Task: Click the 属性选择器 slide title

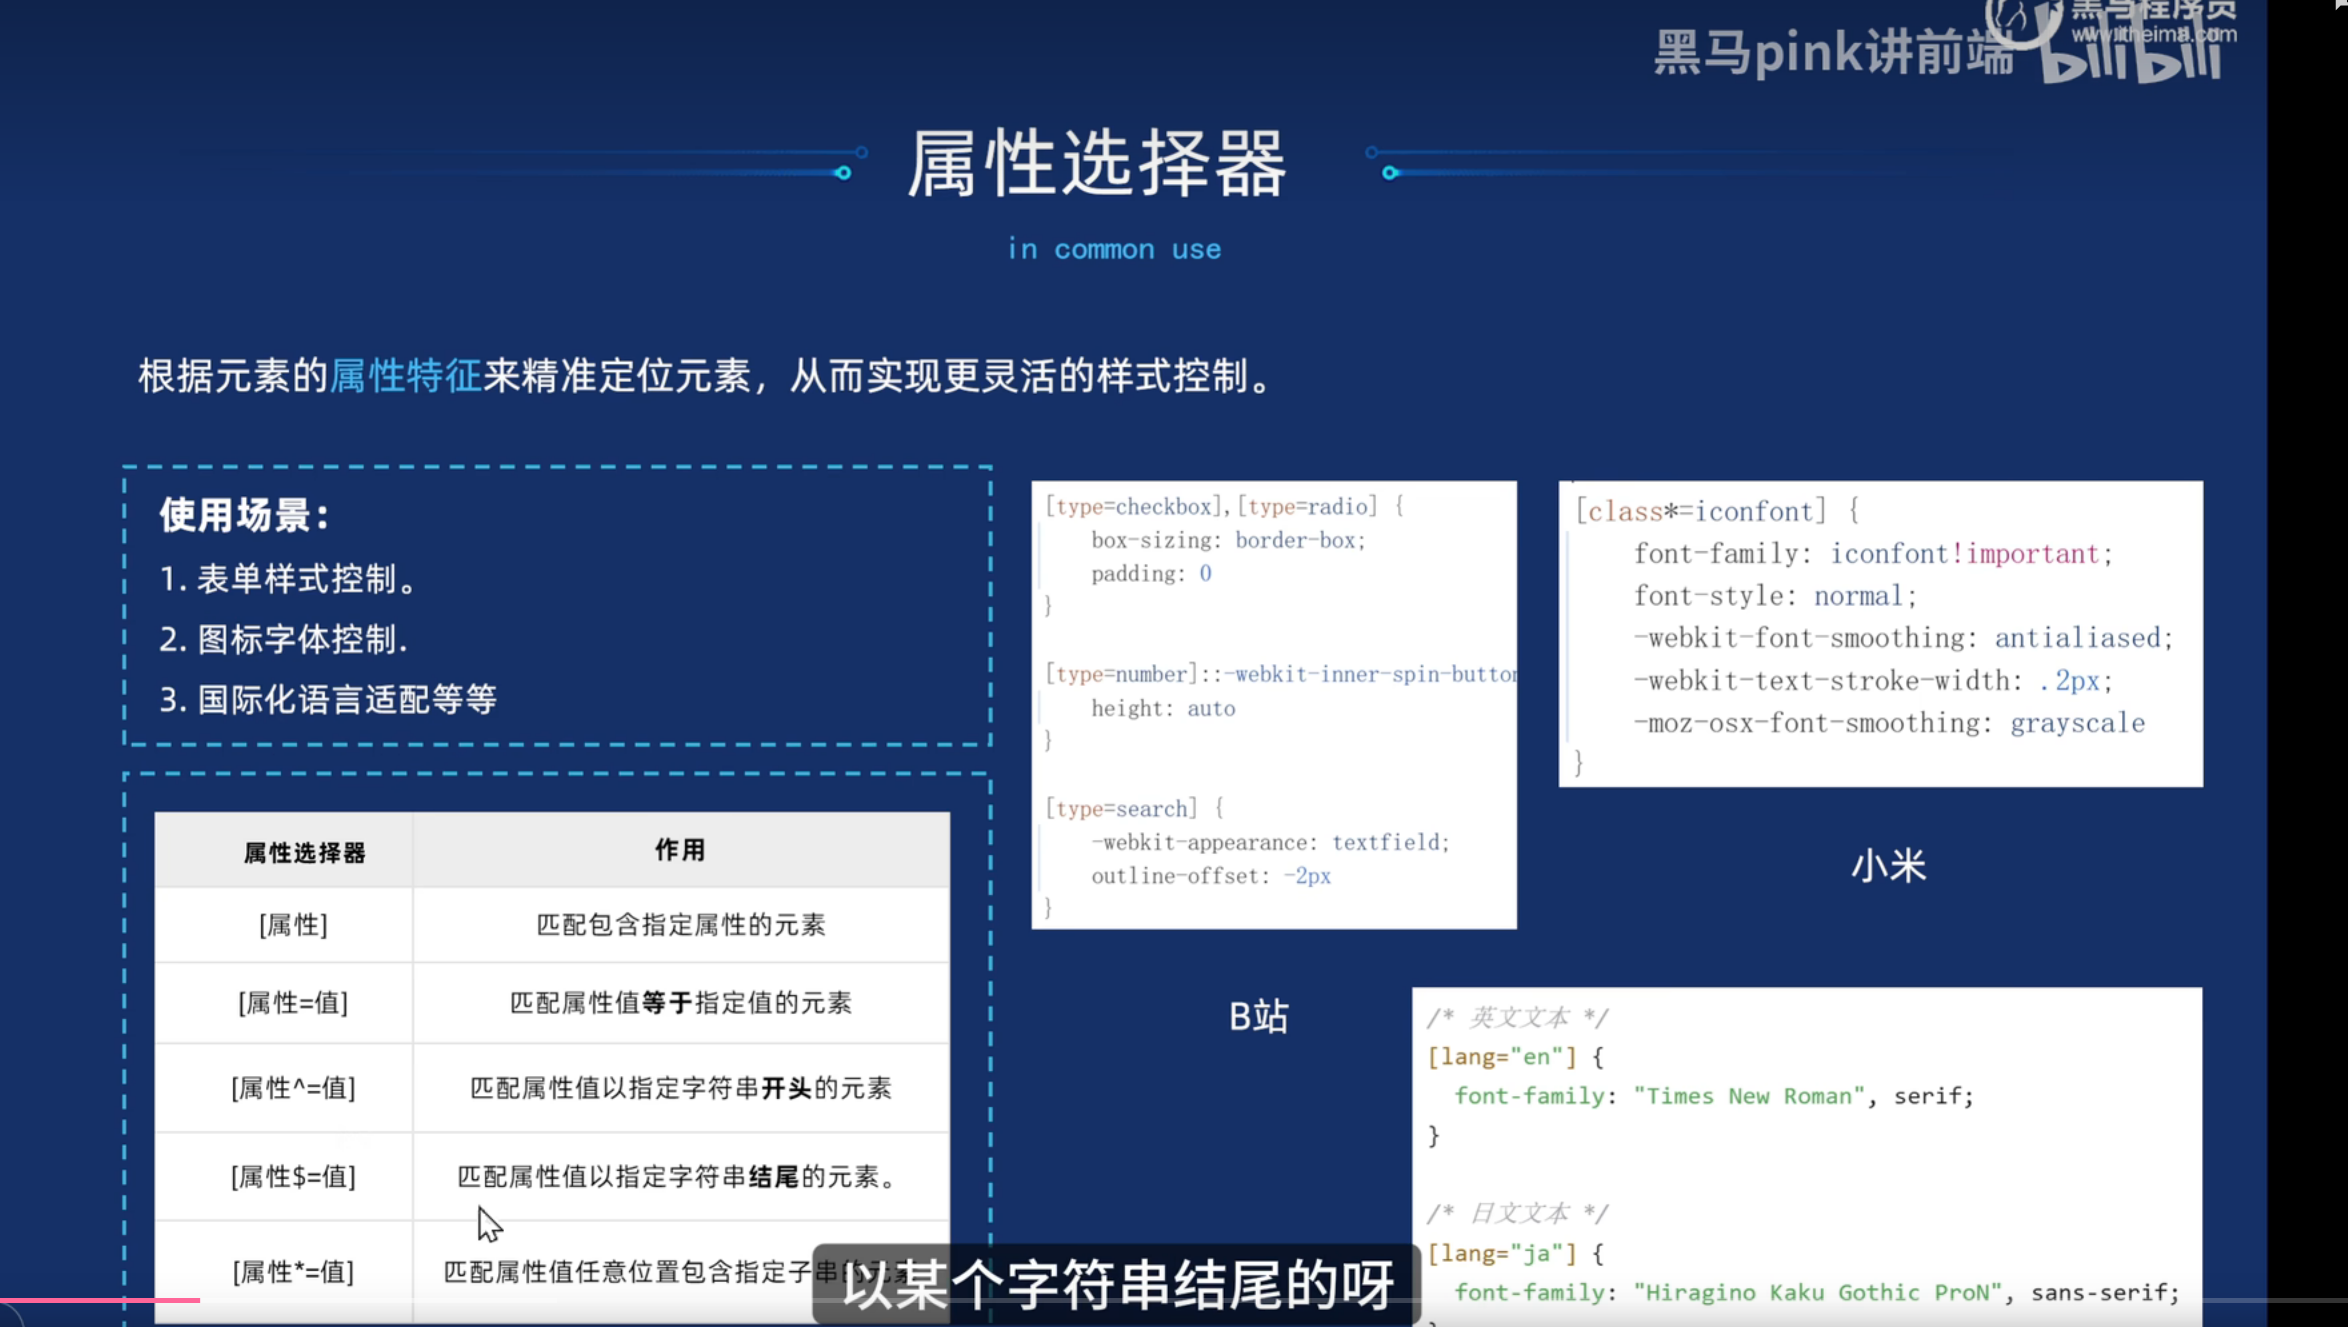Action: (1097, 164)
